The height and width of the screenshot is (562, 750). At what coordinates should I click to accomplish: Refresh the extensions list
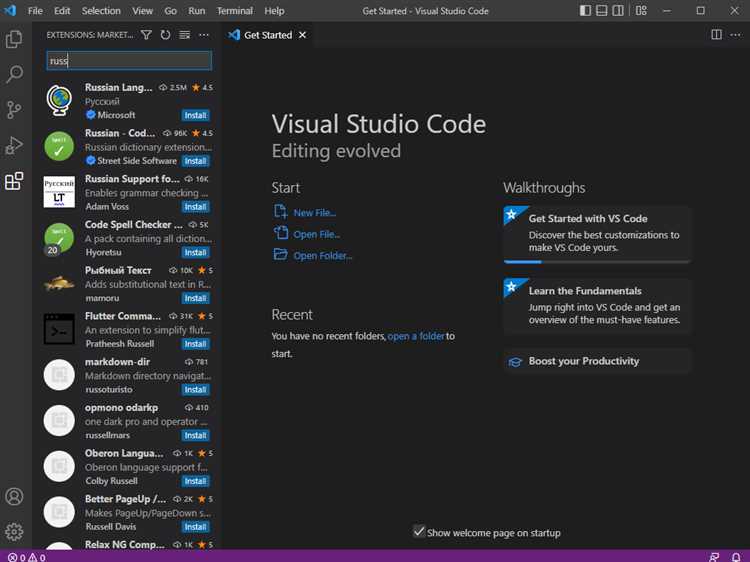[165, 35]
